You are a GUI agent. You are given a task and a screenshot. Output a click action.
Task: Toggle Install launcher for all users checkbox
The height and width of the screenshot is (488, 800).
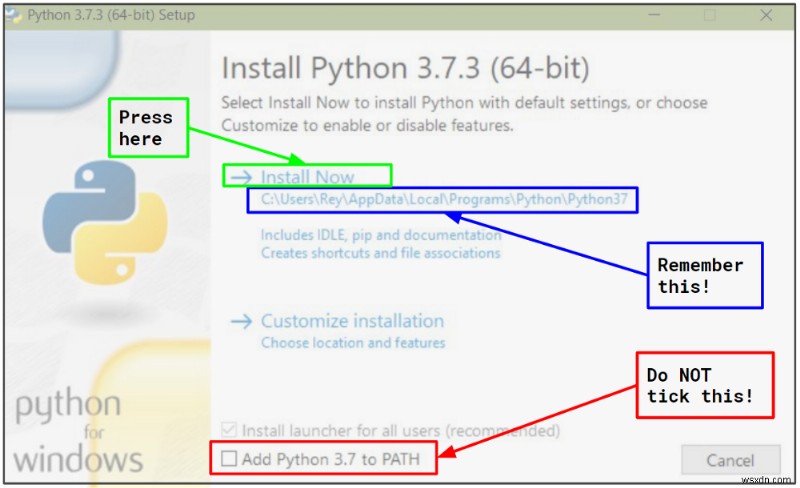[229, 430]
